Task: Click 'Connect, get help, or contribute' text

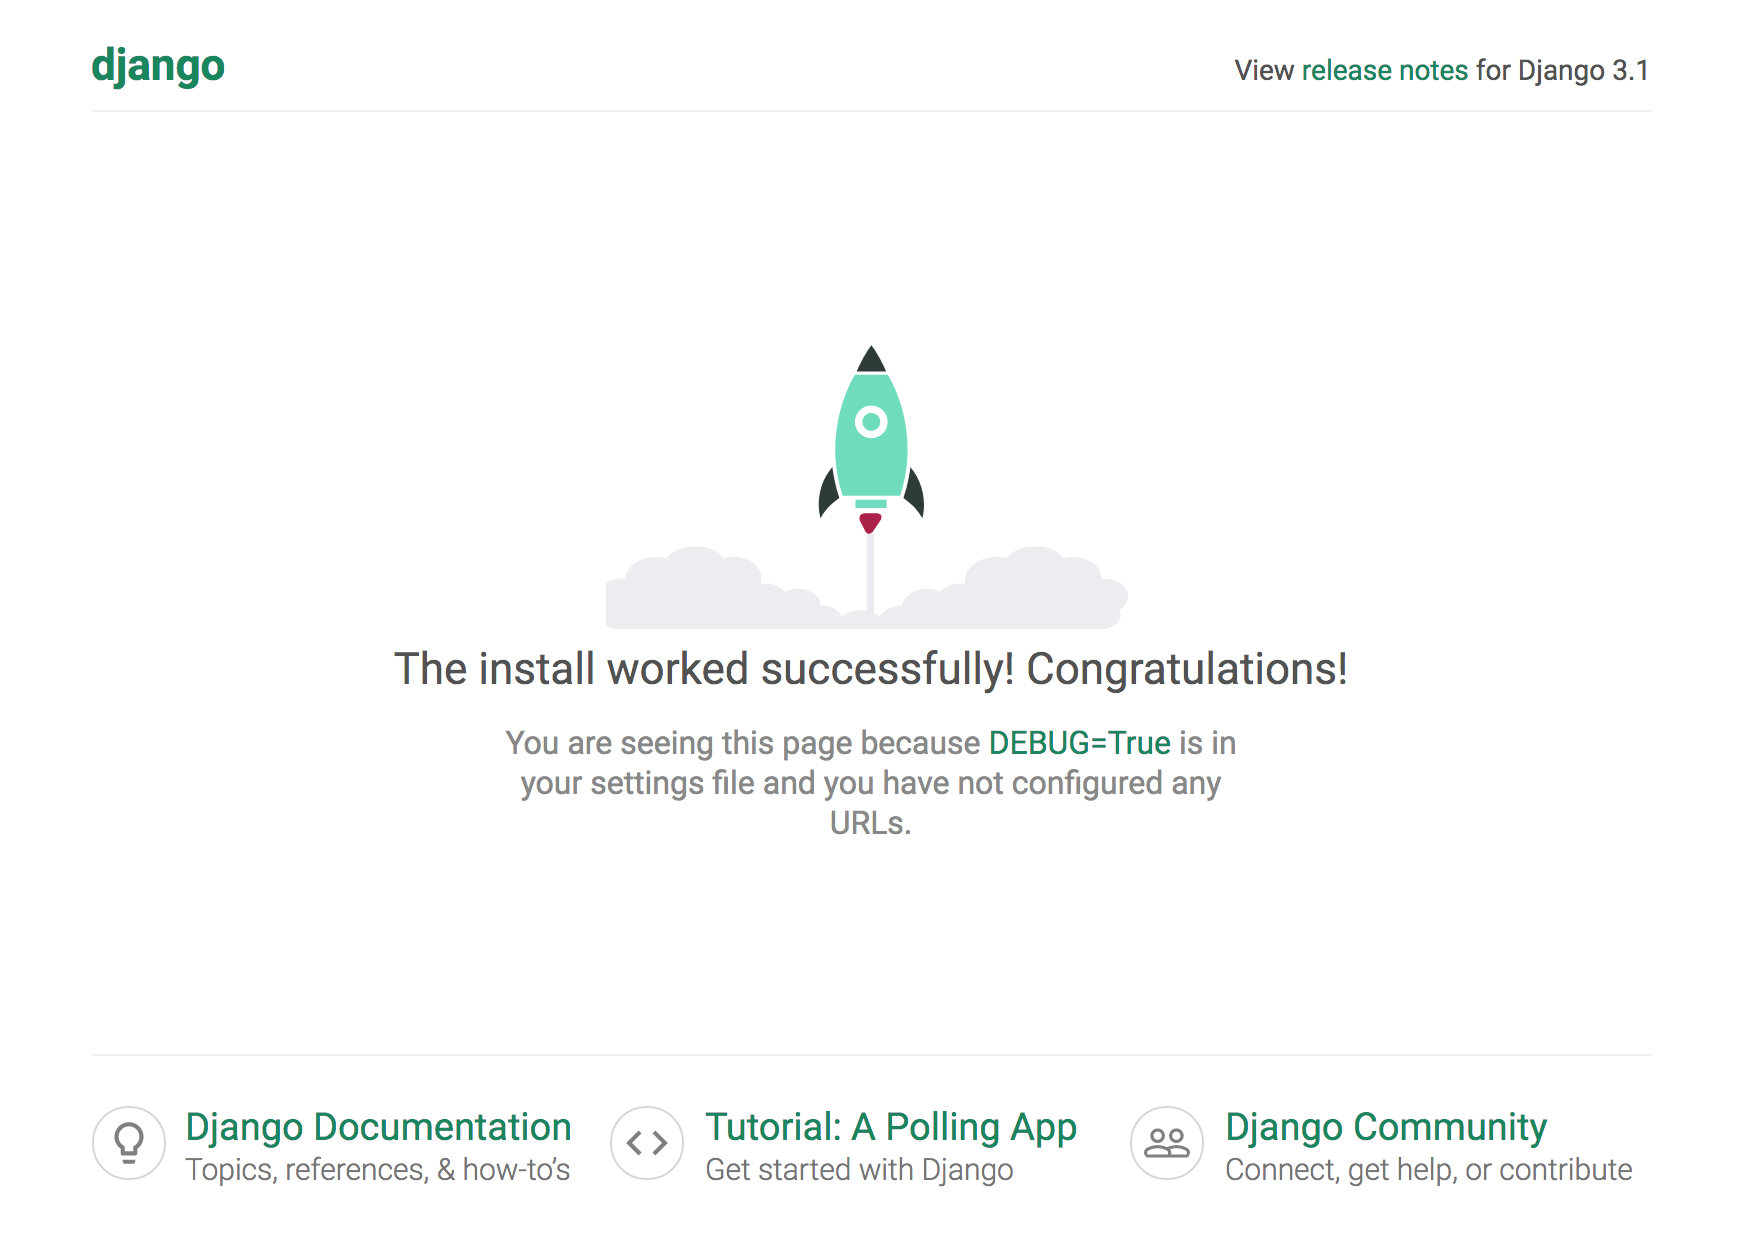Action: coord(1428,1170)
